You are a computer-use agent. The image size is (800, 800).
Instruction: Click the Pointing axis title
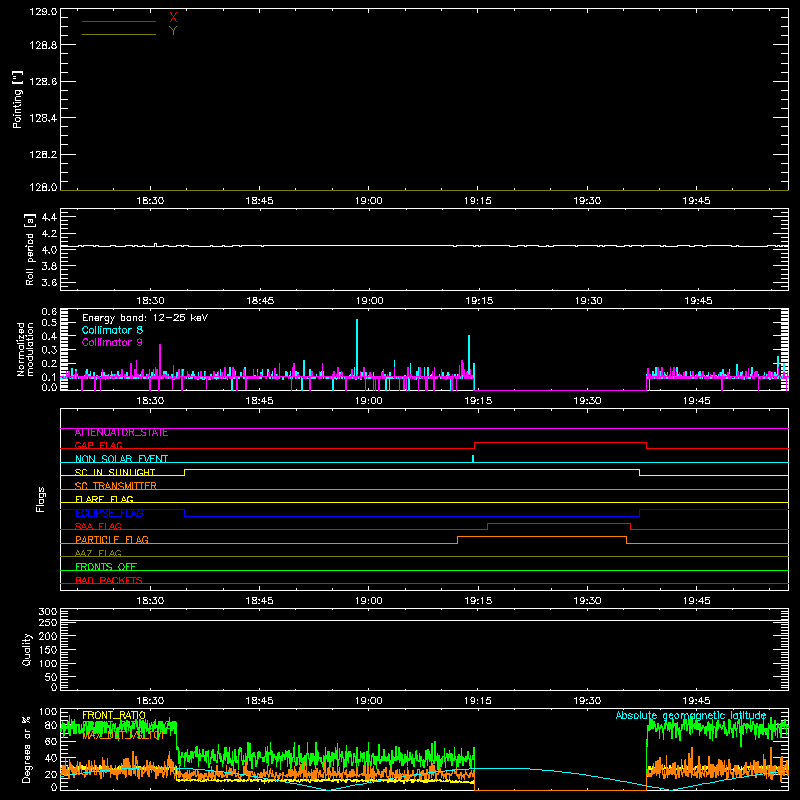tap(17, 99)
